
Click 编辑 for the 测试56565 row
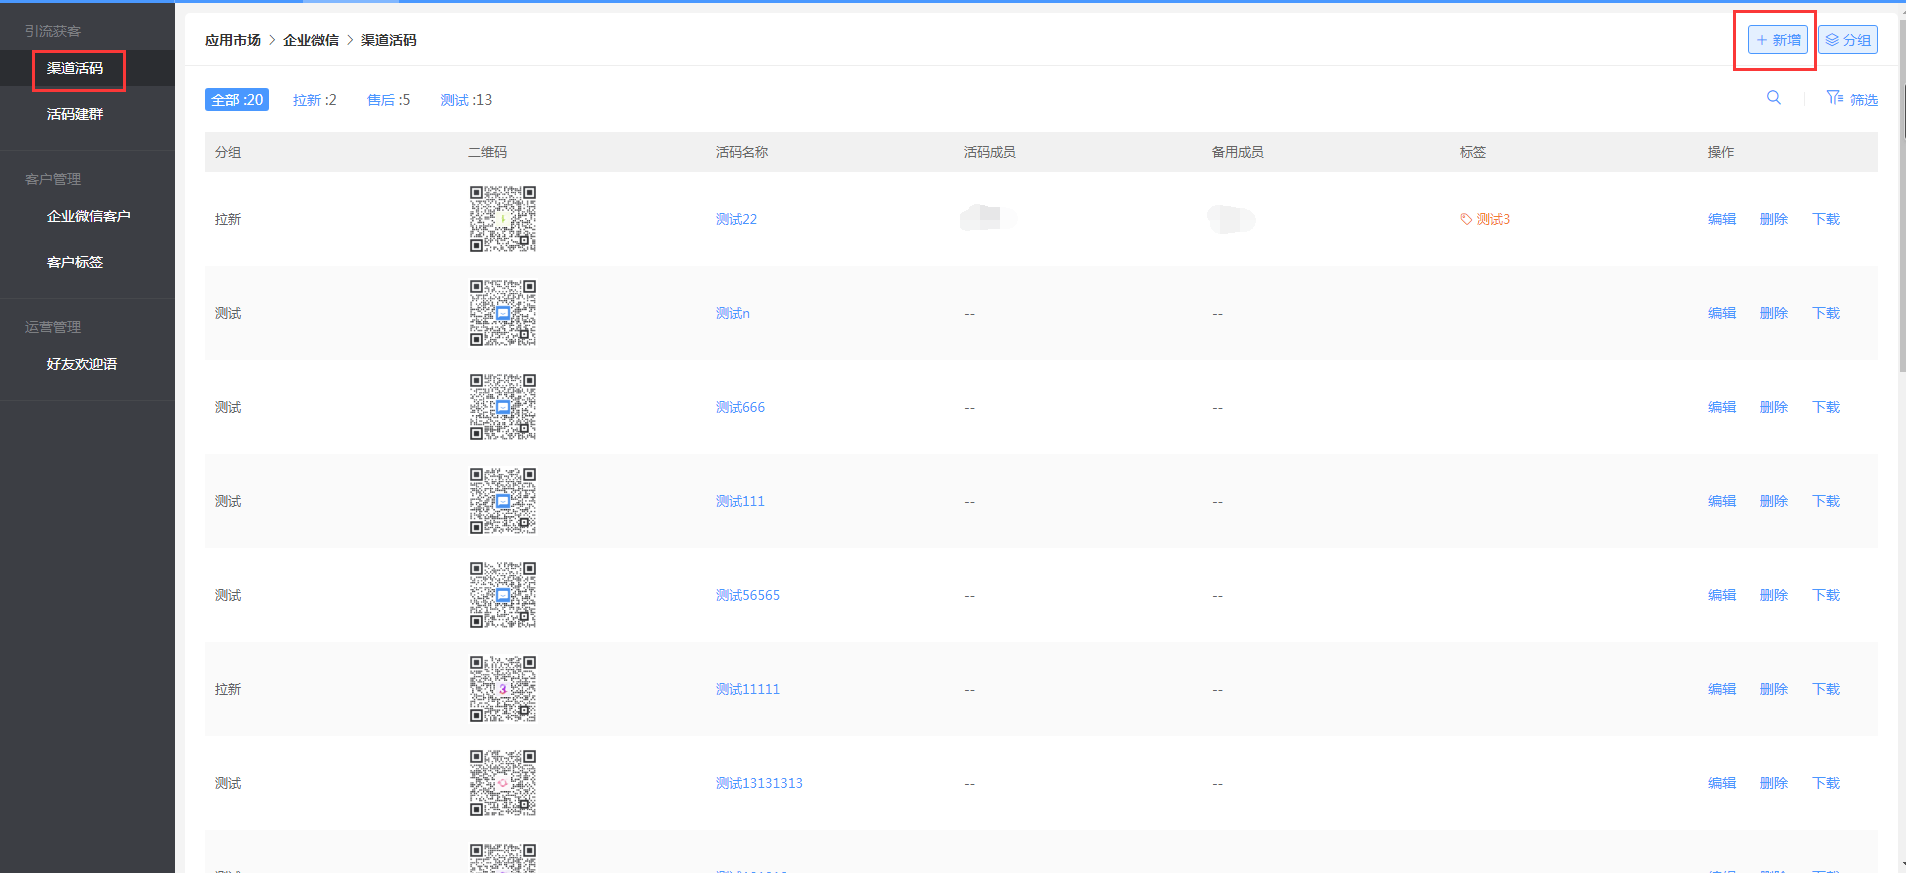[1722, 595]
